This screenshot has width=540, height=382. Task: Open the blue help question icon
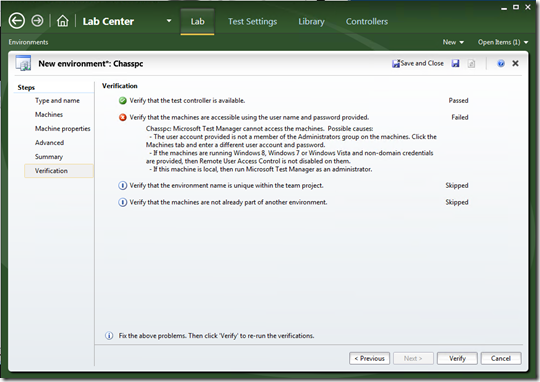[501, 63]
